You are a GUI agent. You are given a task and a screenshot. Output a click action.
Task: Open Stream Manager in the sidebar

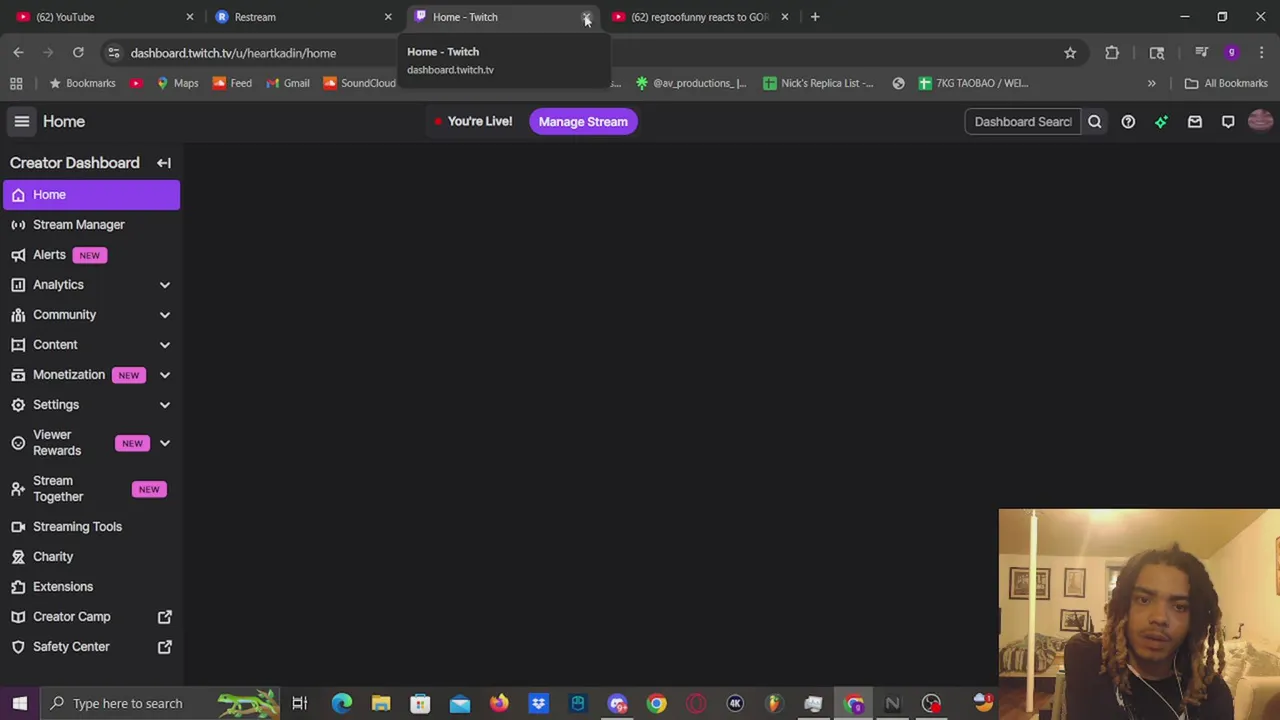click(x=91, y=225)
